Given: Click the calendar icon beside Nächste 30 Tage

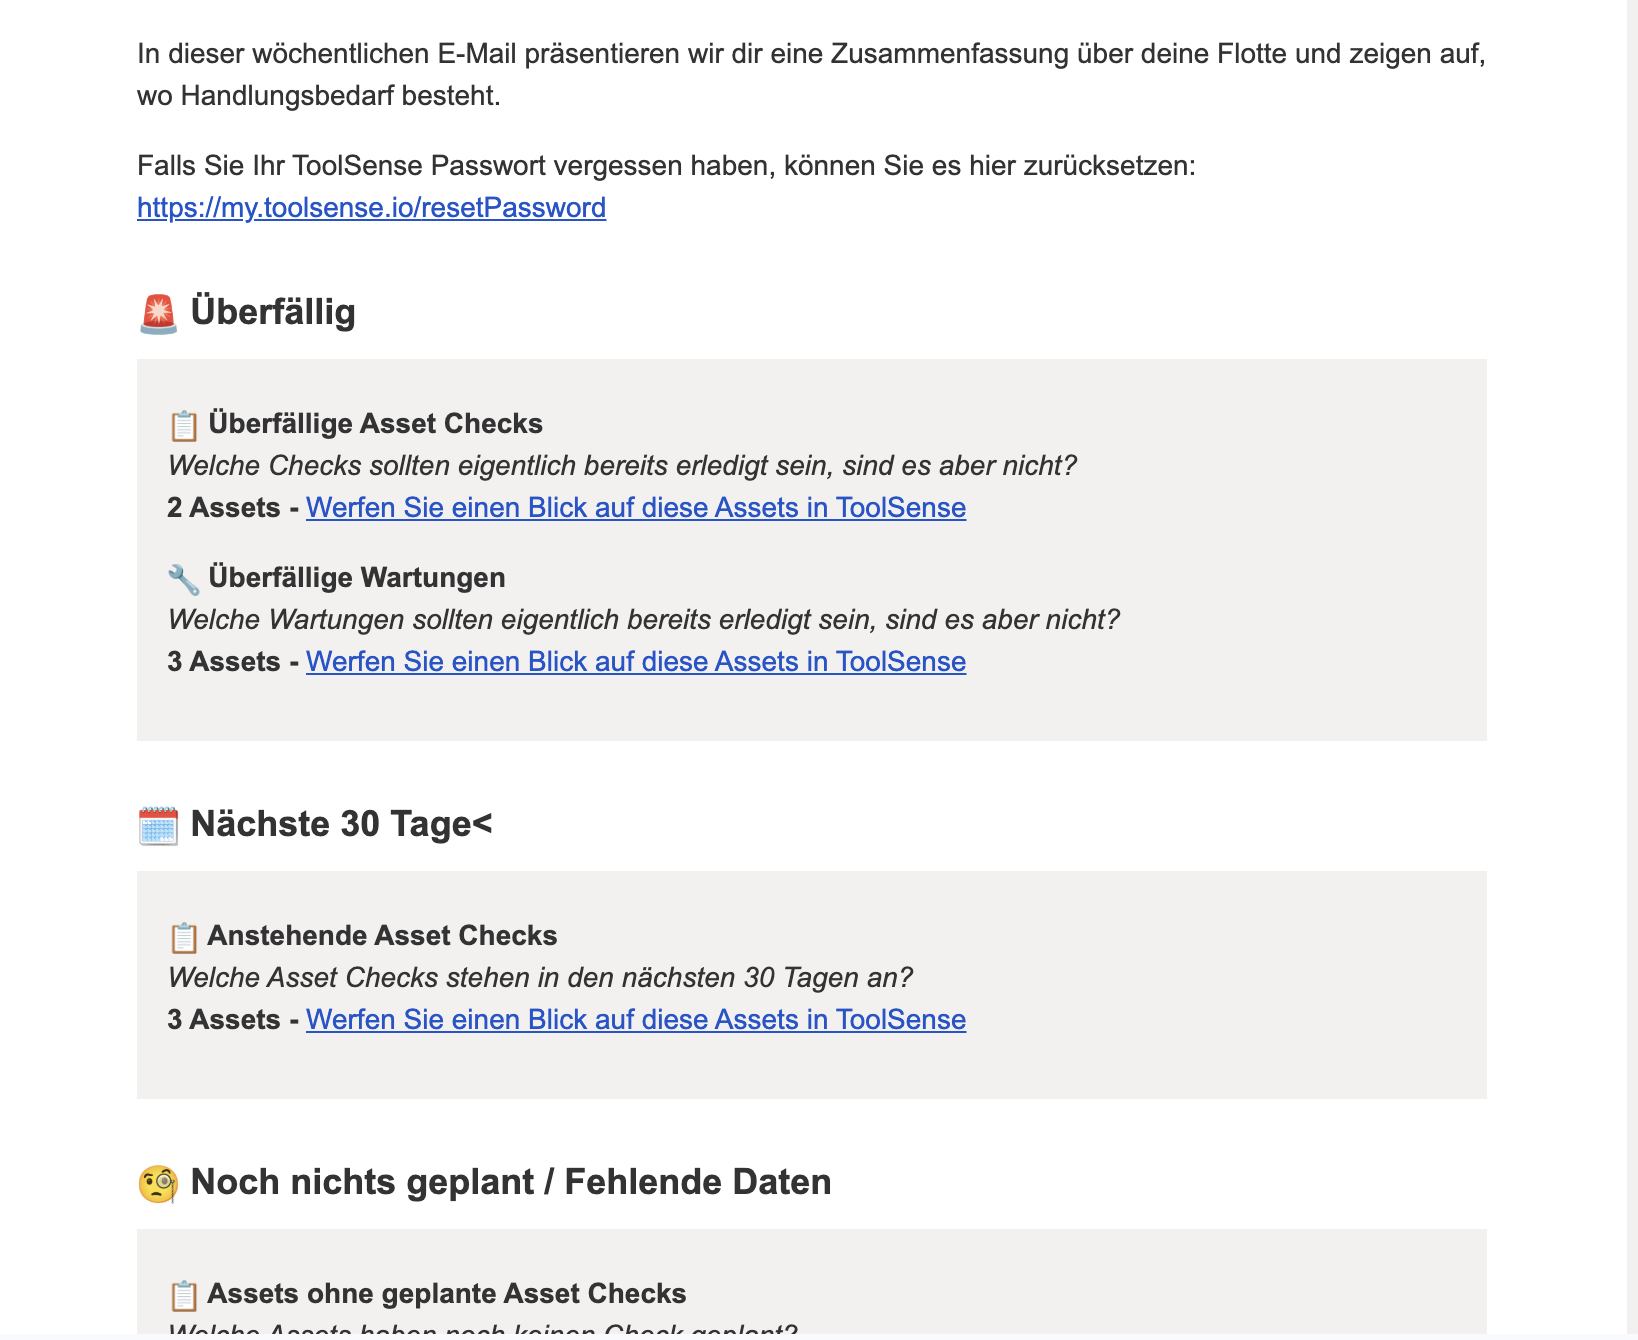Looking at the screenshot, I should pos(158,825).
